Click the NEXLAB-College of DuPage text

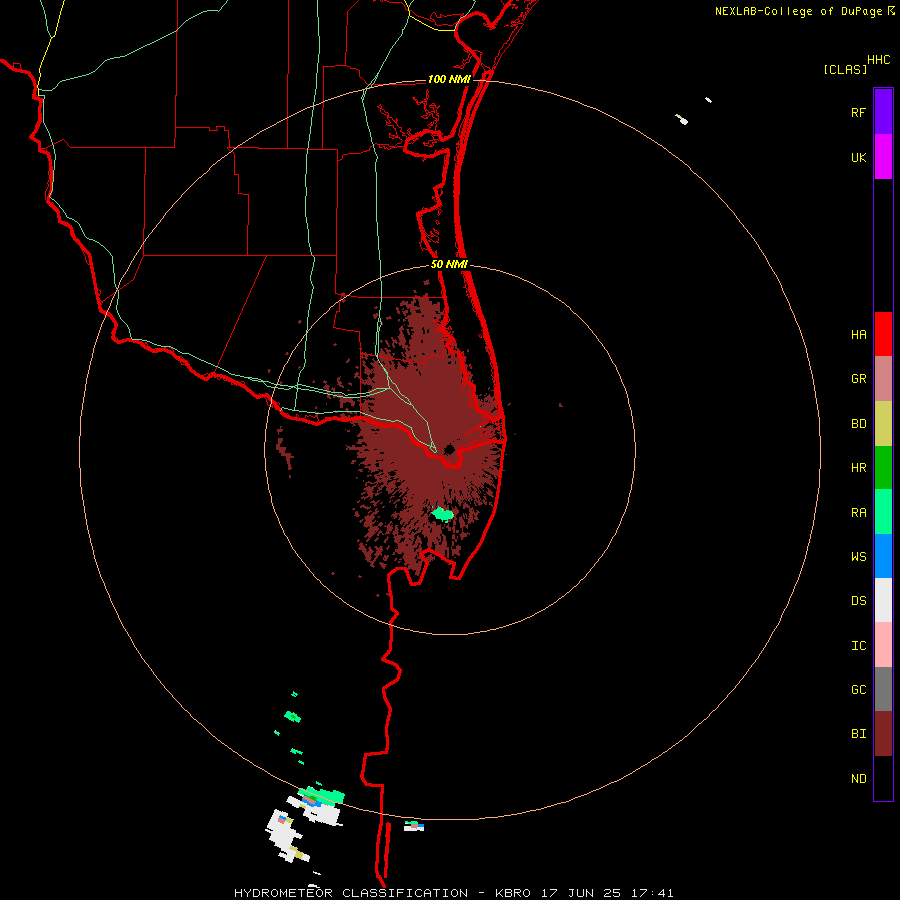tap(798, 11)
